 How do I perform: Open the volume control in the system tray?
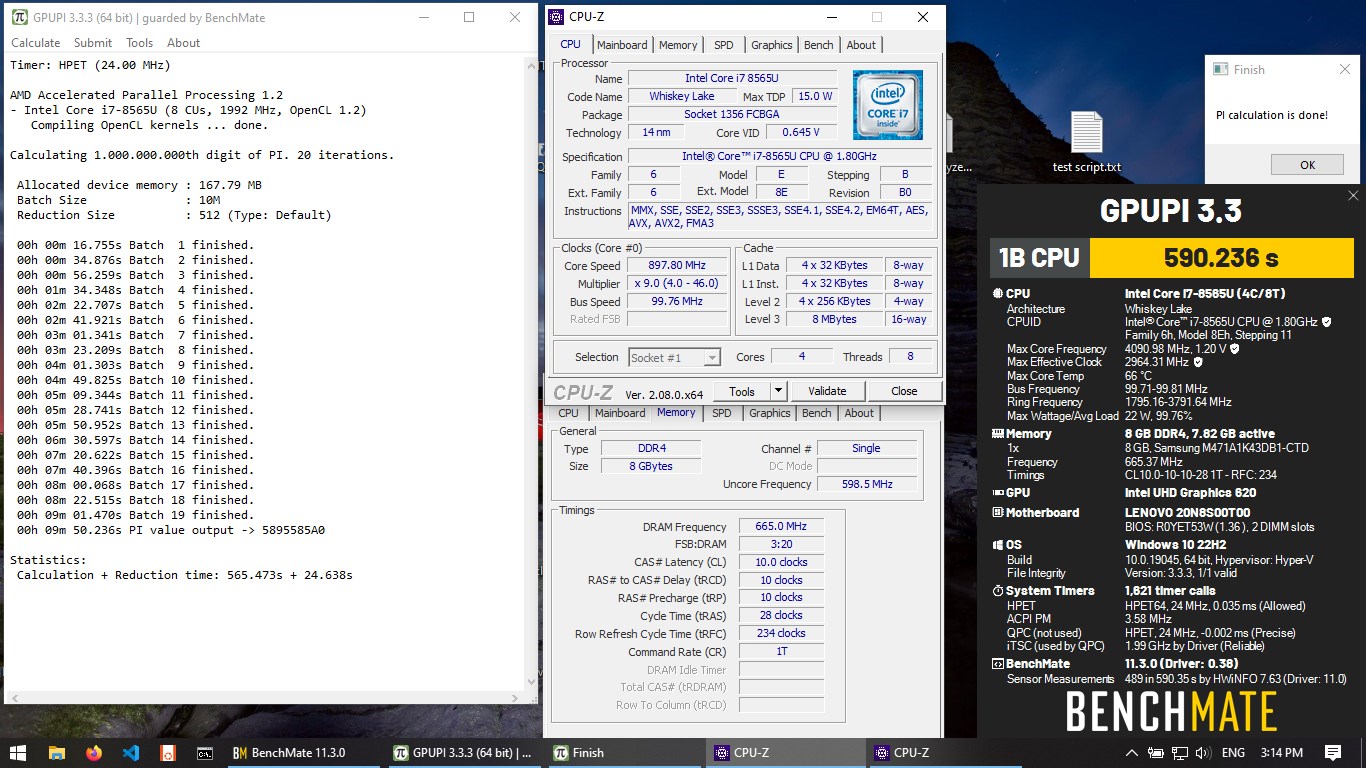pos(1201,753)
